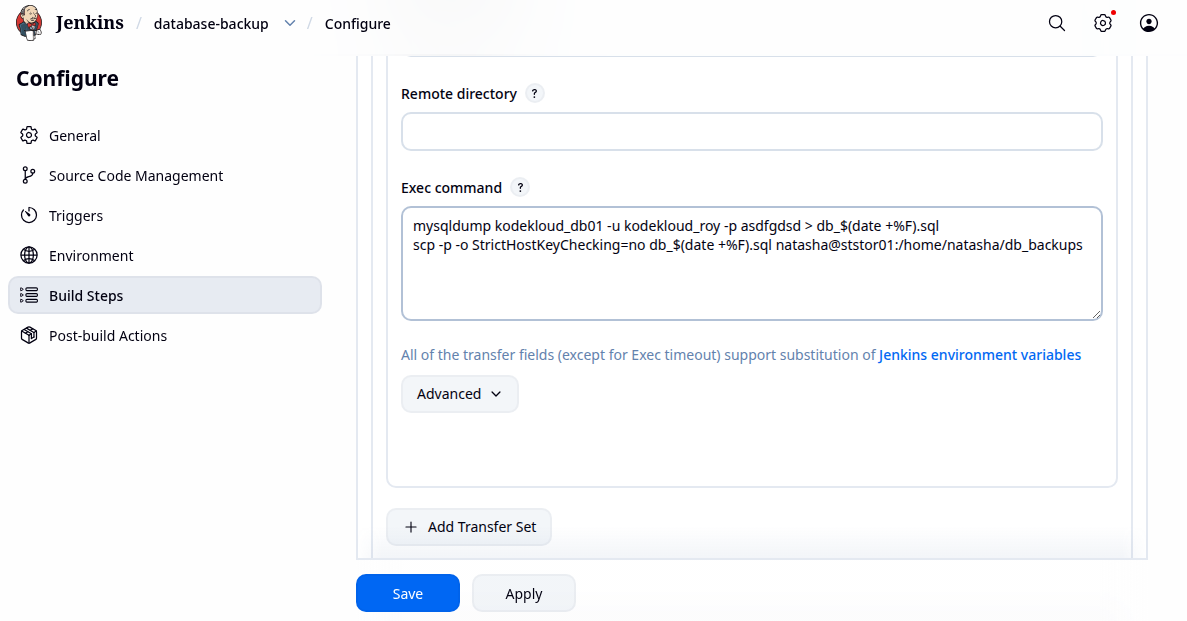Open the user account icon
Viewport: 1187px width, 621px height.
pyautogui.click(x=1148, y=23)
